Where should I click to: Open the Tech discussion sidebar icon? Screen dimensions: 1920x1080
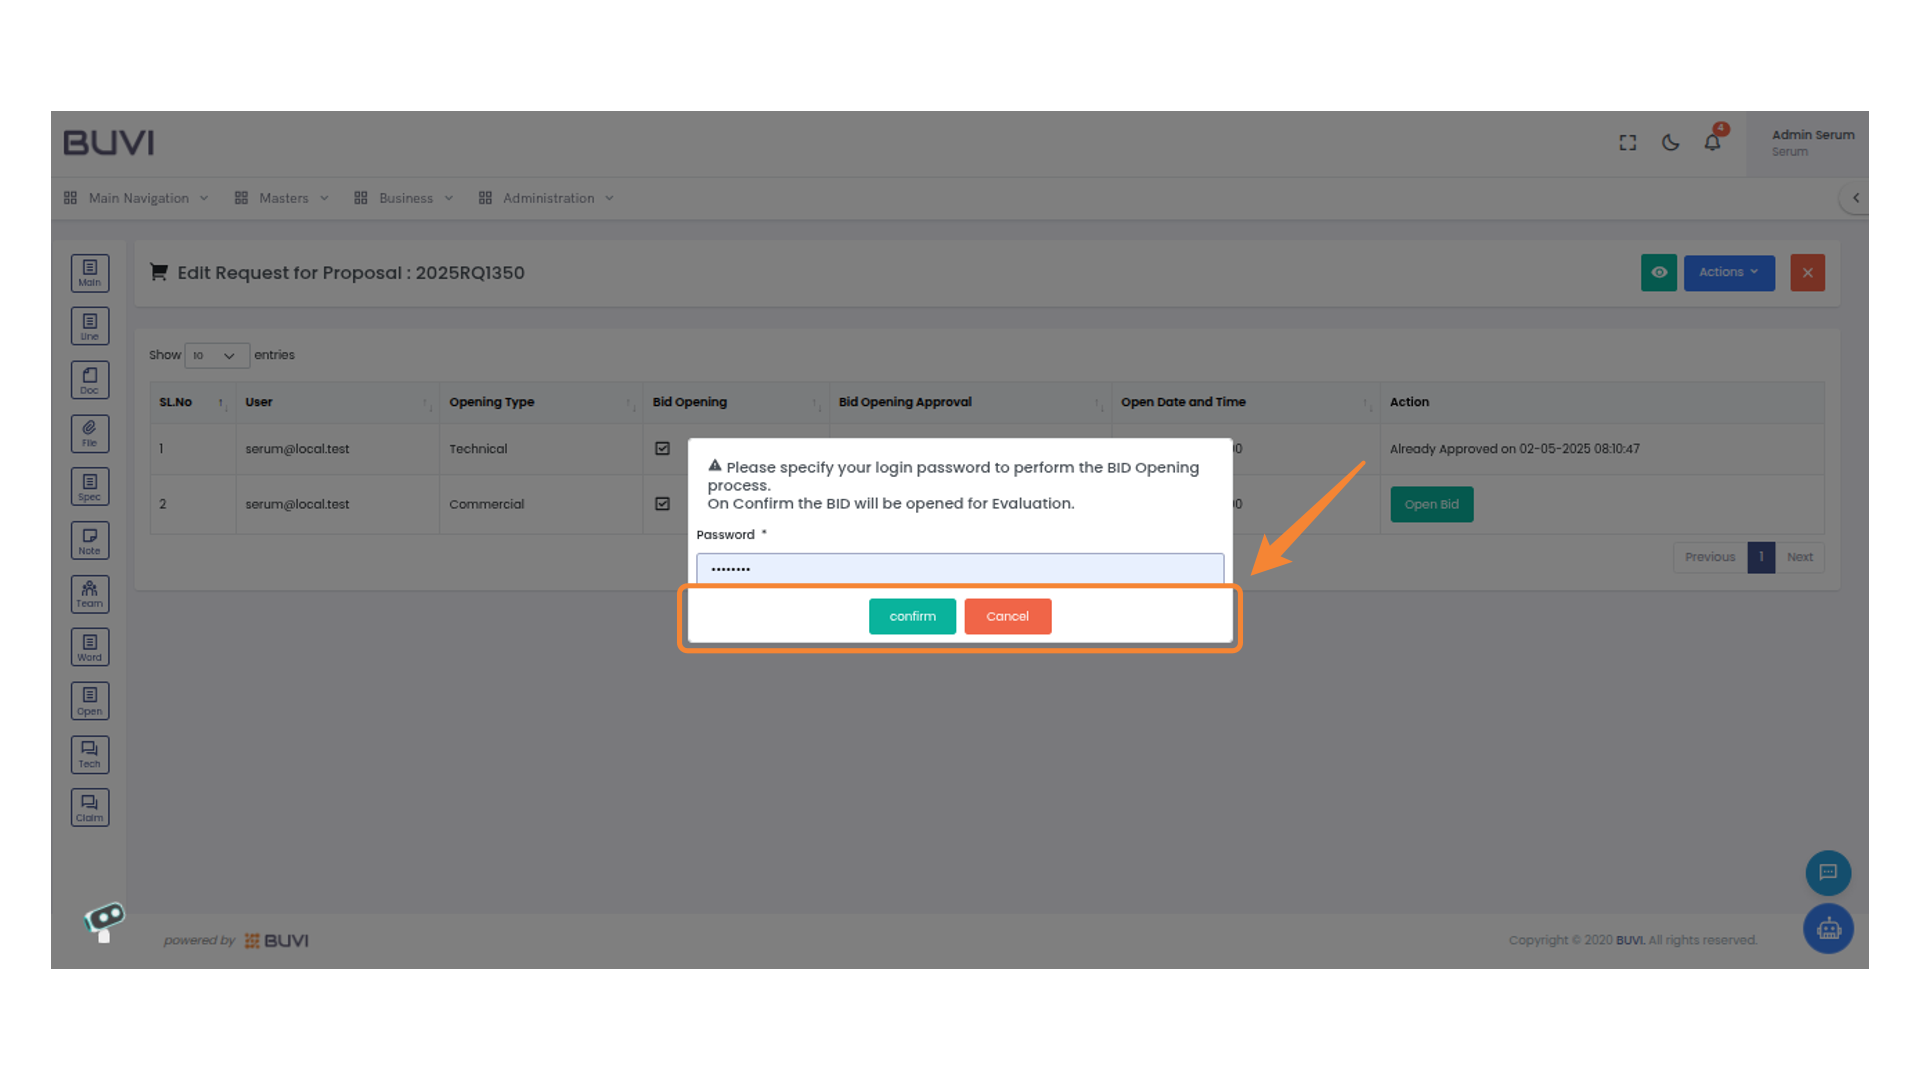point(90,754)
